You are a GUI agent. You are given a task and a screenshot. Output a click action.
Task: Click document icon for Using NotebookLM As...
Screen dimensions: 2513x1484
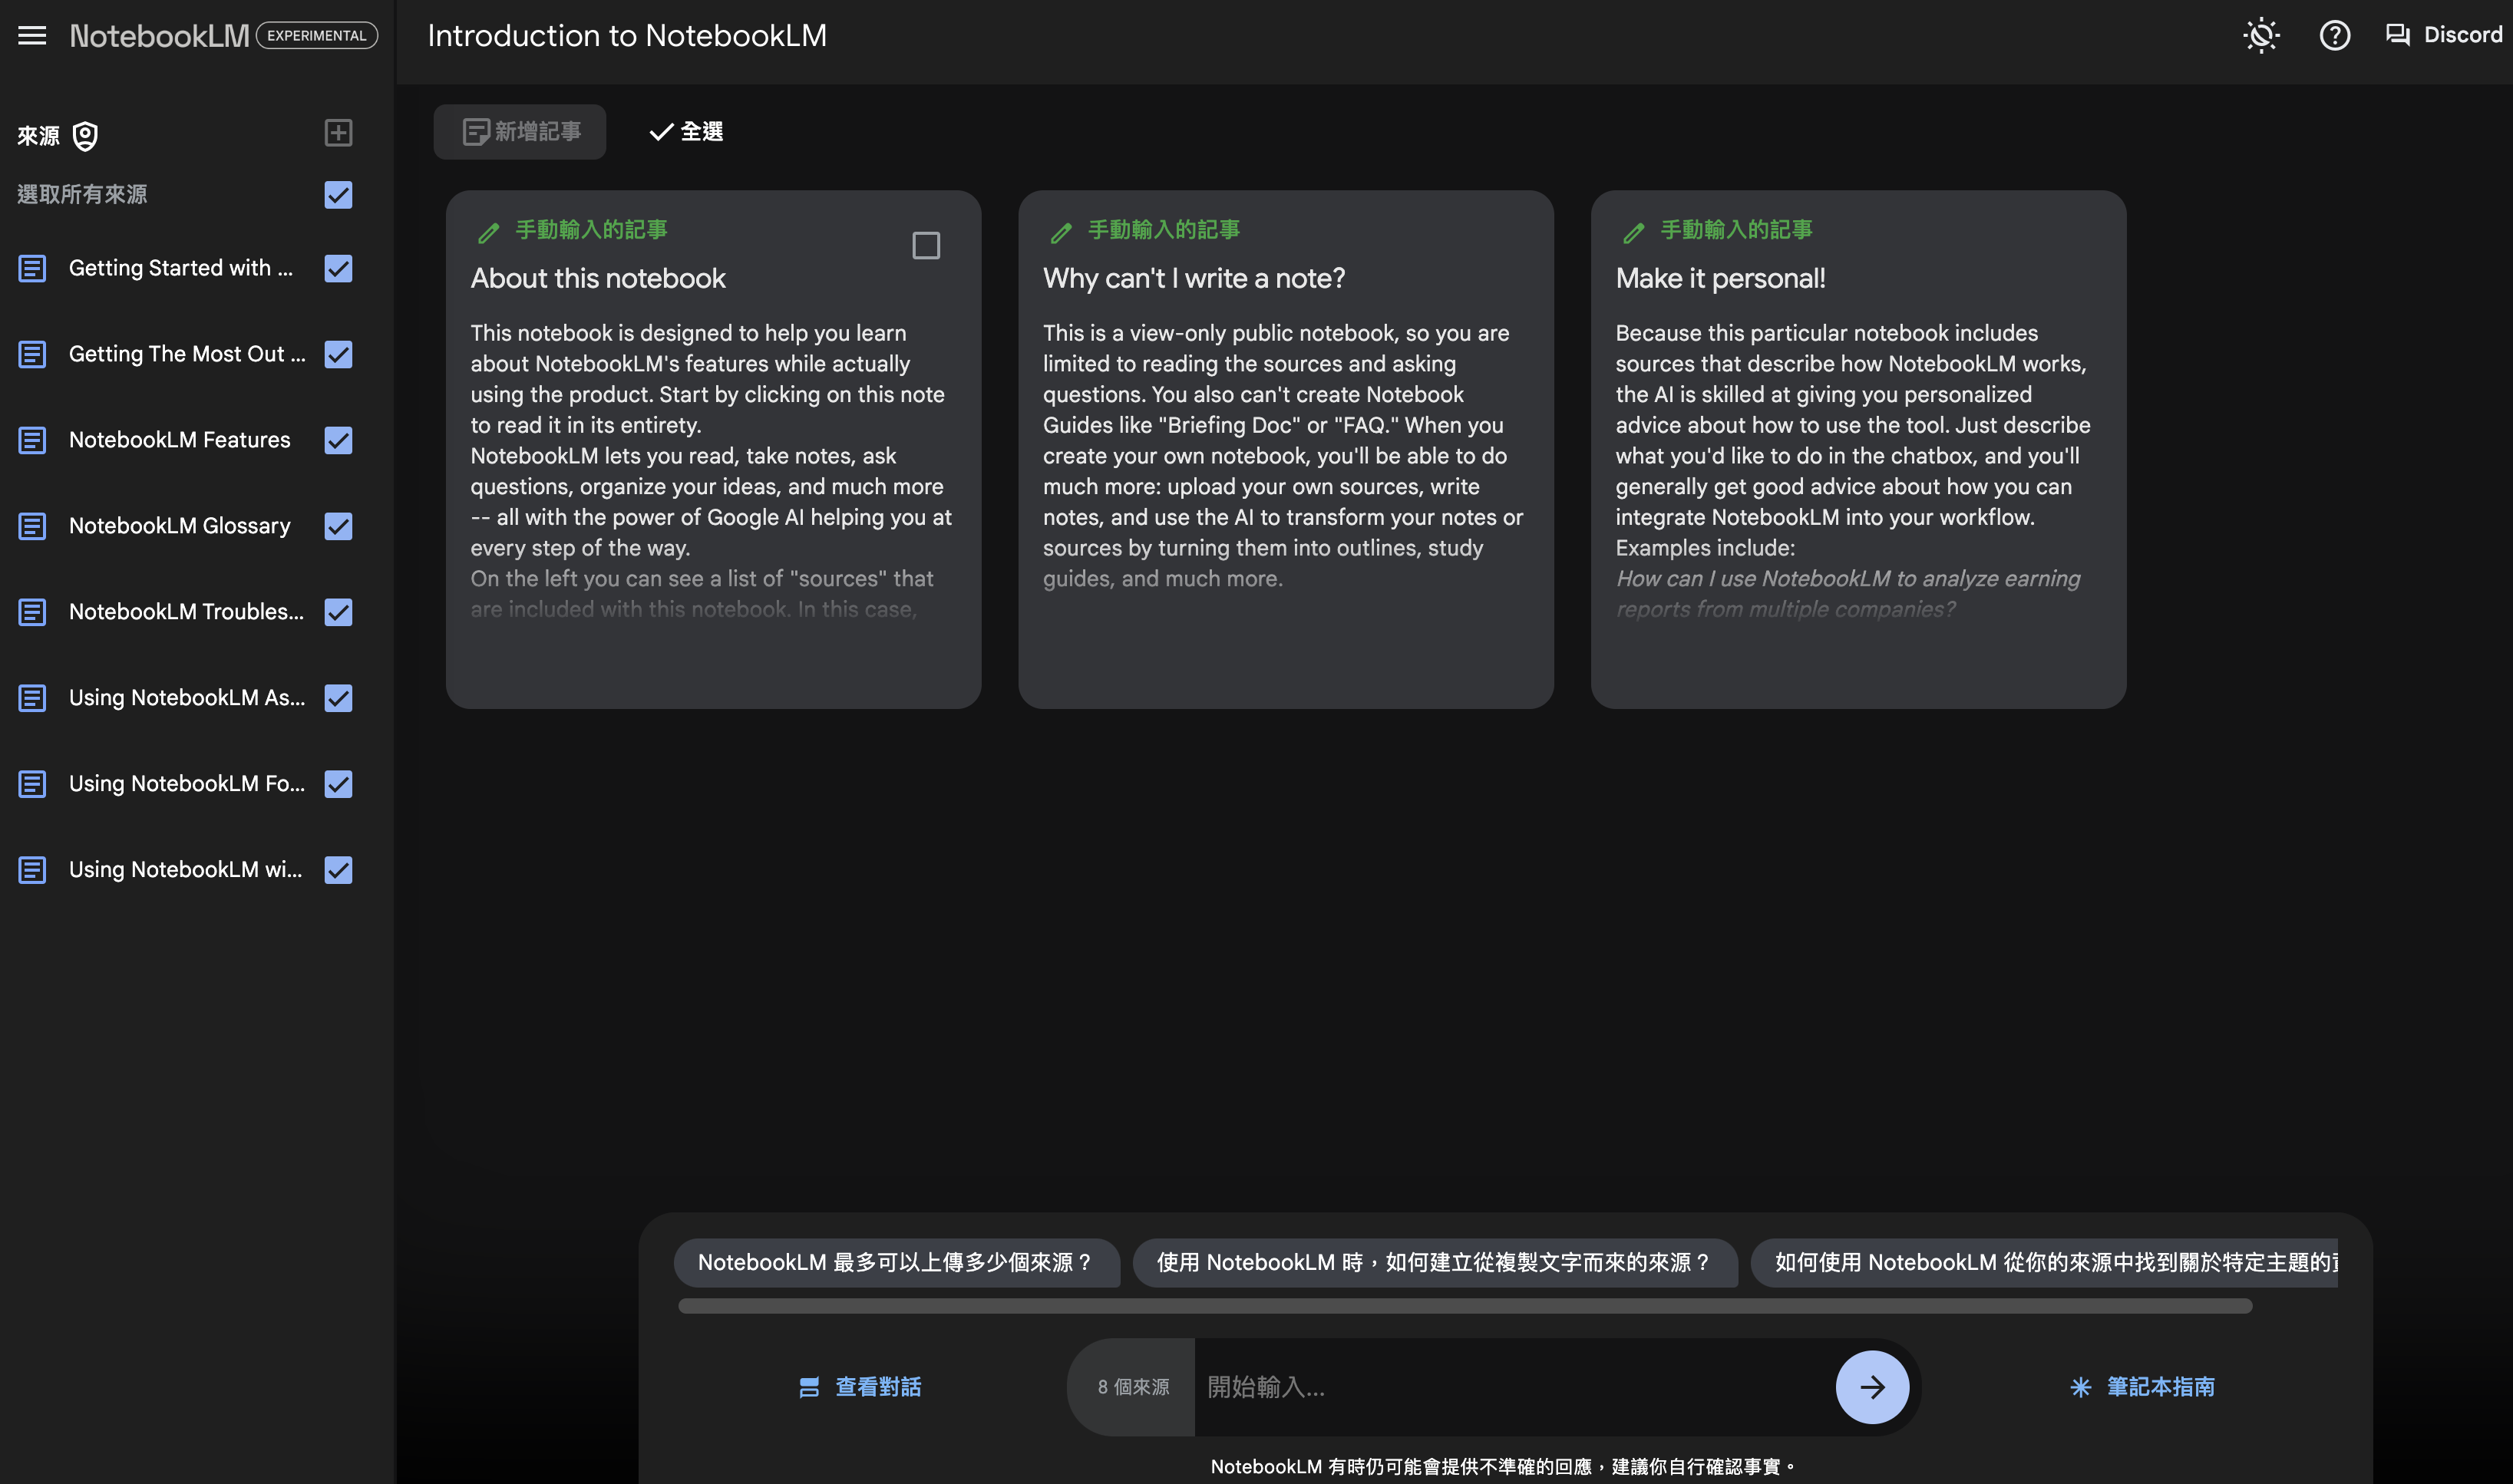32,698
